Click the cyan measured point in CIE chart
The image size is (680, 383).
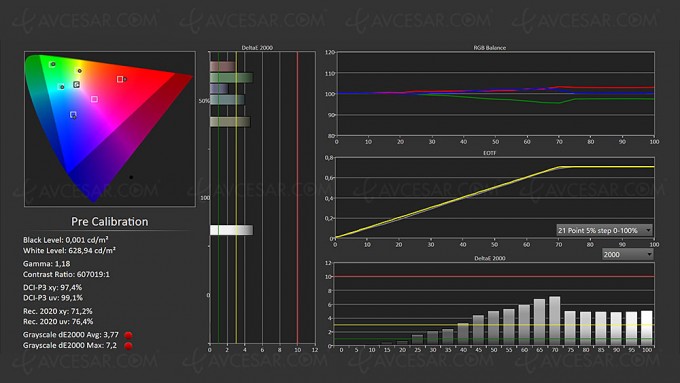(x=62, y=87)
